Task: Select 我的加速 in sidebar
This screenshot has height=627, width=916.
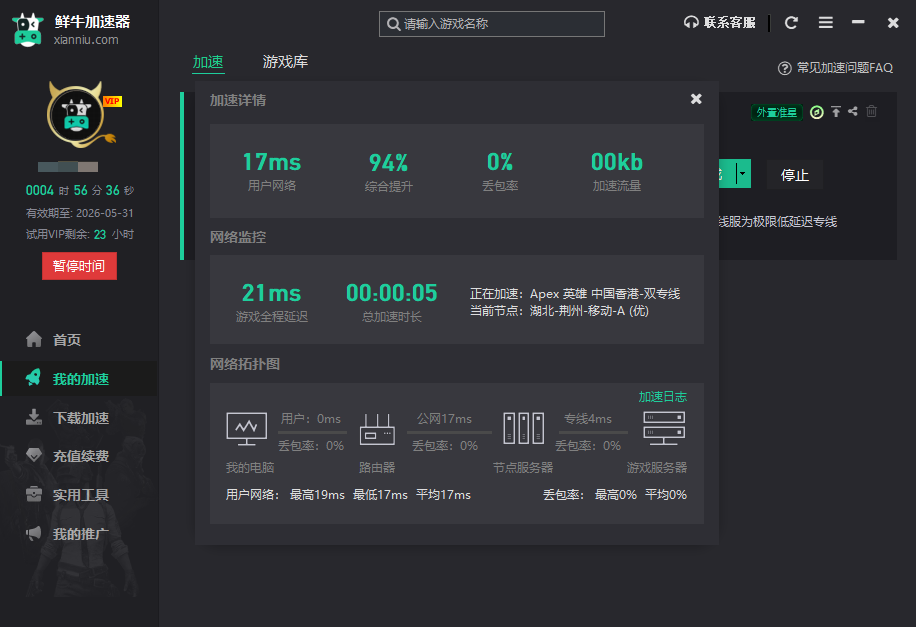Action: tap(79, 379)
